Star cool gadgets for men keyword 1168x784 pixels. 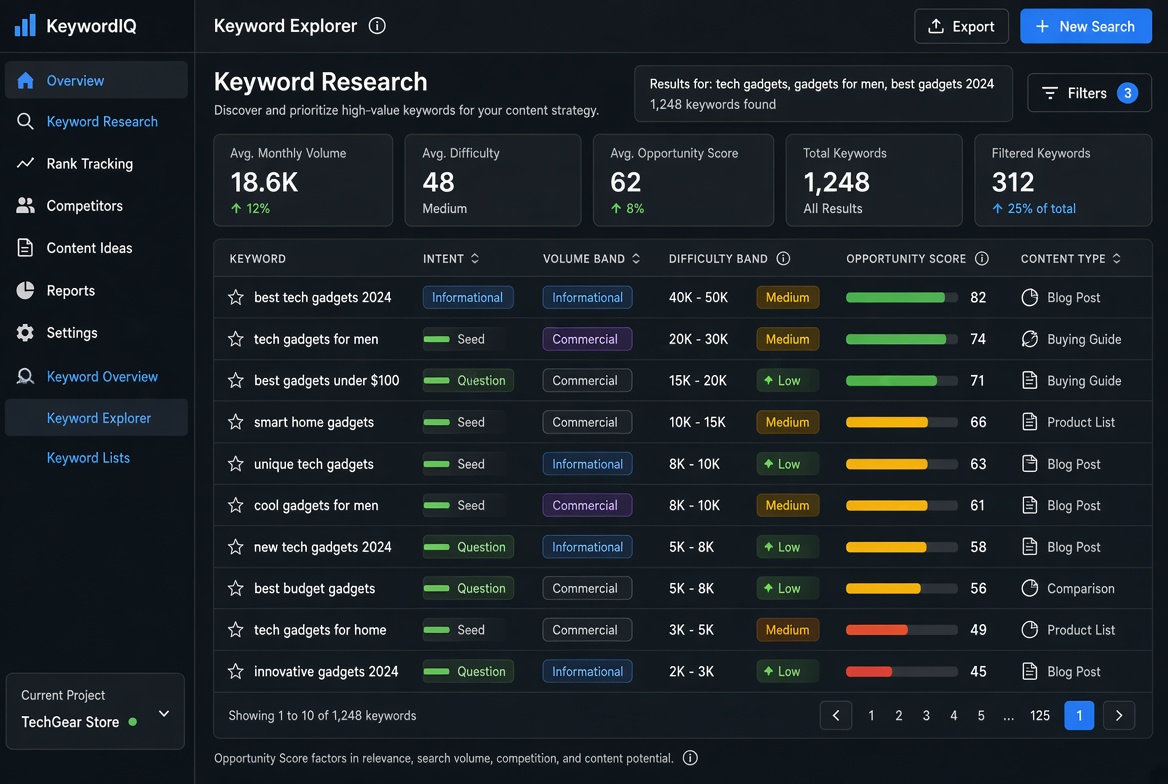(235, 505)
